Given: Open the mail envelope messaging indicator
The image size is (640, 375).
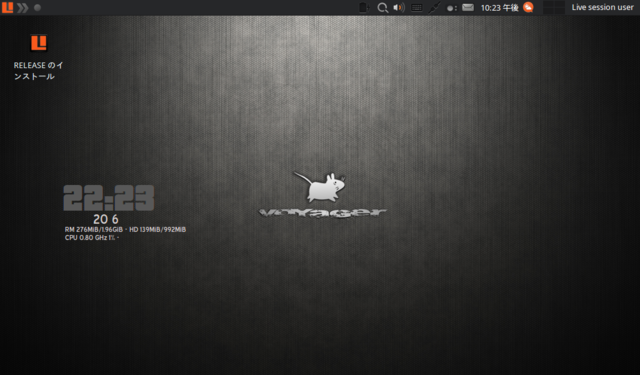Looking at the screenshot, I should (468, 7).
